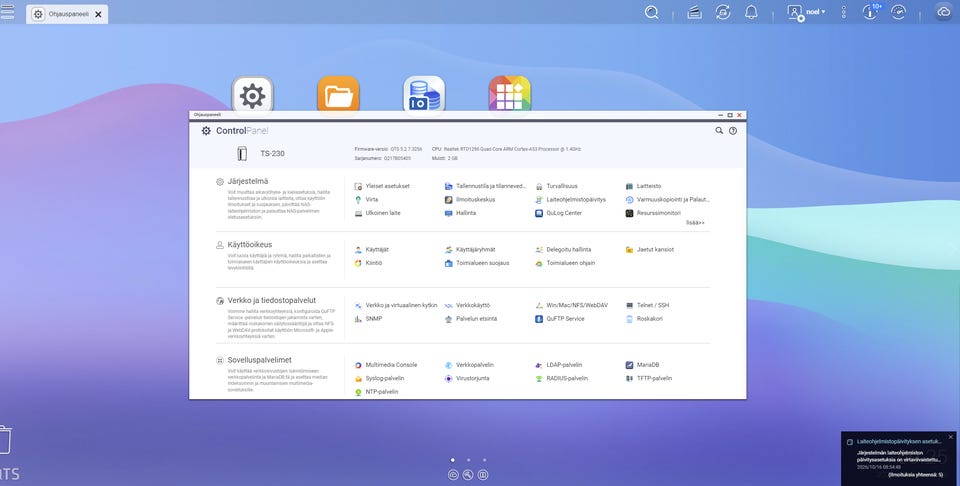Open QuFTP Service
This screenshot has height=486, width=960.
(560, 319)
